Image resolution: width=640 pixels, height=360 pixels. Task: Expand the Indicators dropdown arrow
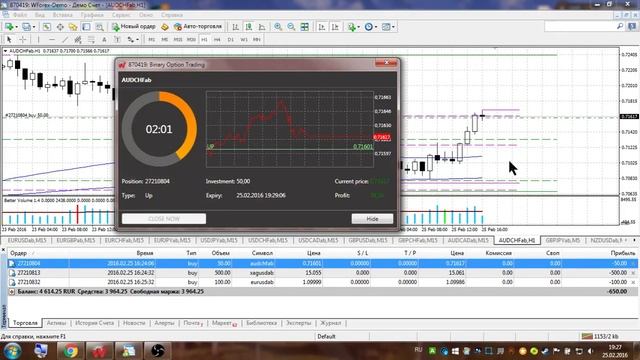click(x=358, y=27)
